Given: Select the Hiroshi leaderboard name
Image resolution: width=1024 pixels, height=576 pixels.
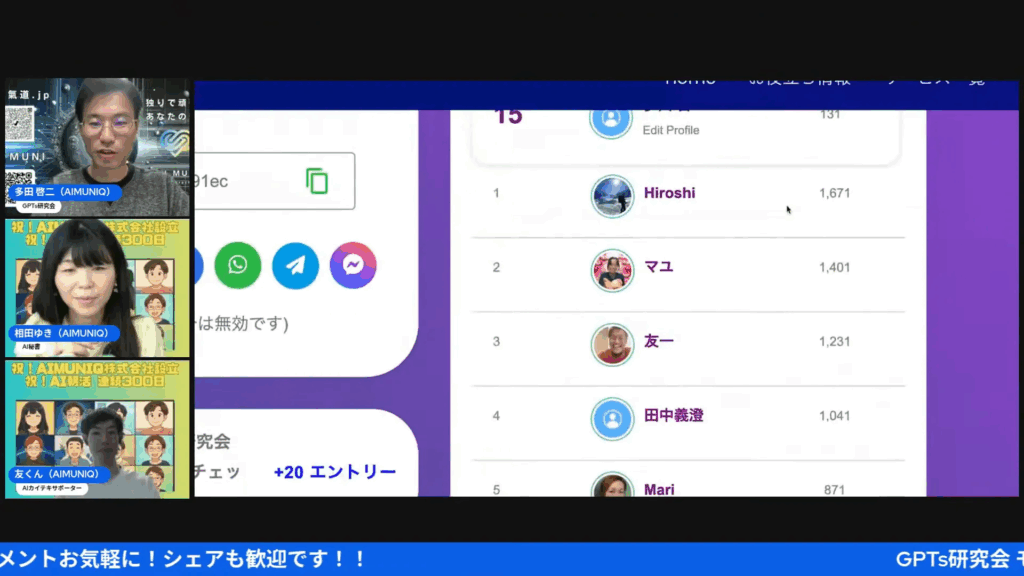Looking at the screenshot, I should point(669,193).
